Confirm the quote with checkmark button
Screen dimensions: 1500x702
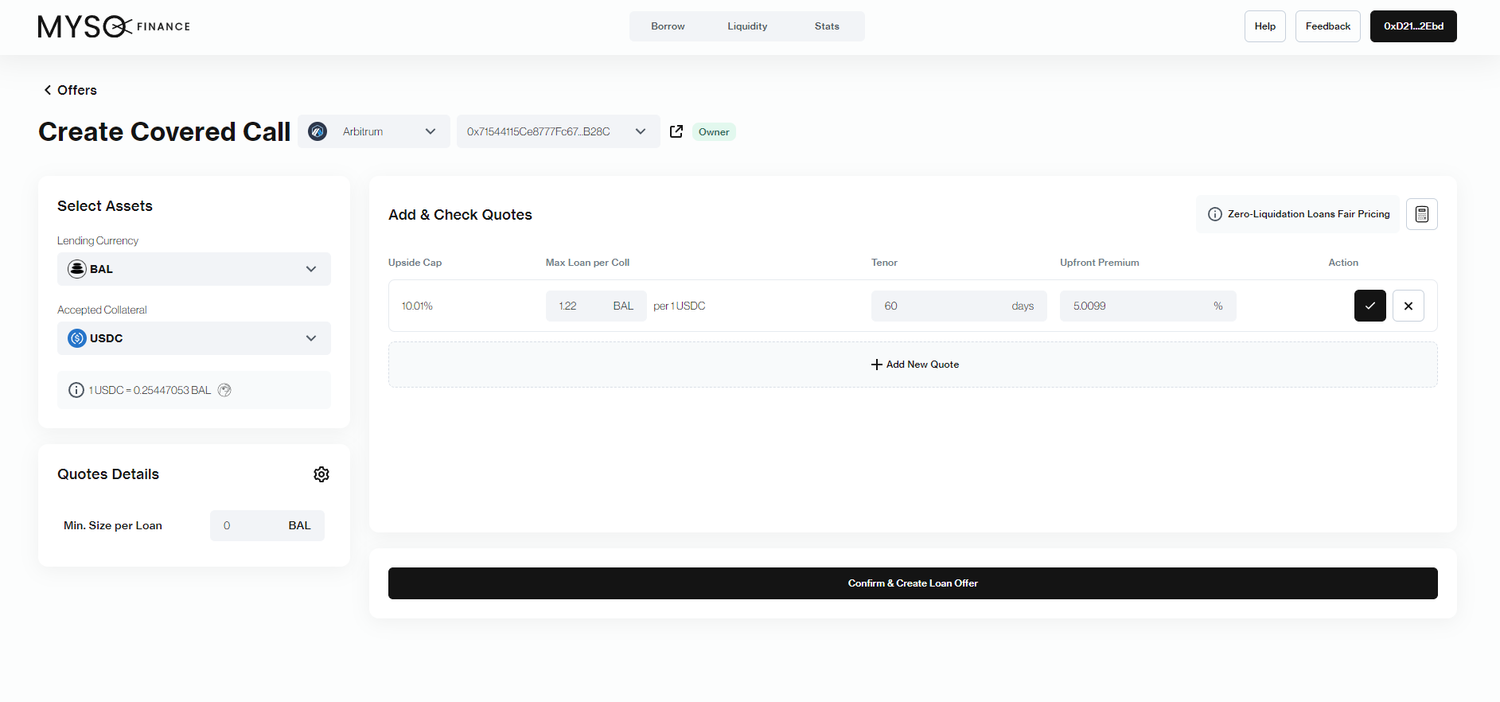[1370, 306]
